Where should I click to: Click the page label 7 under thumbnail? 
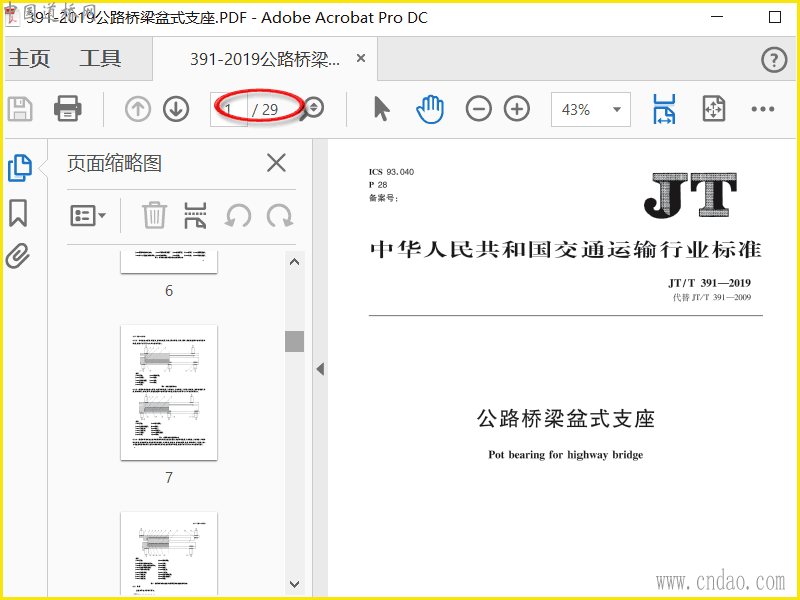pos(169,478)
